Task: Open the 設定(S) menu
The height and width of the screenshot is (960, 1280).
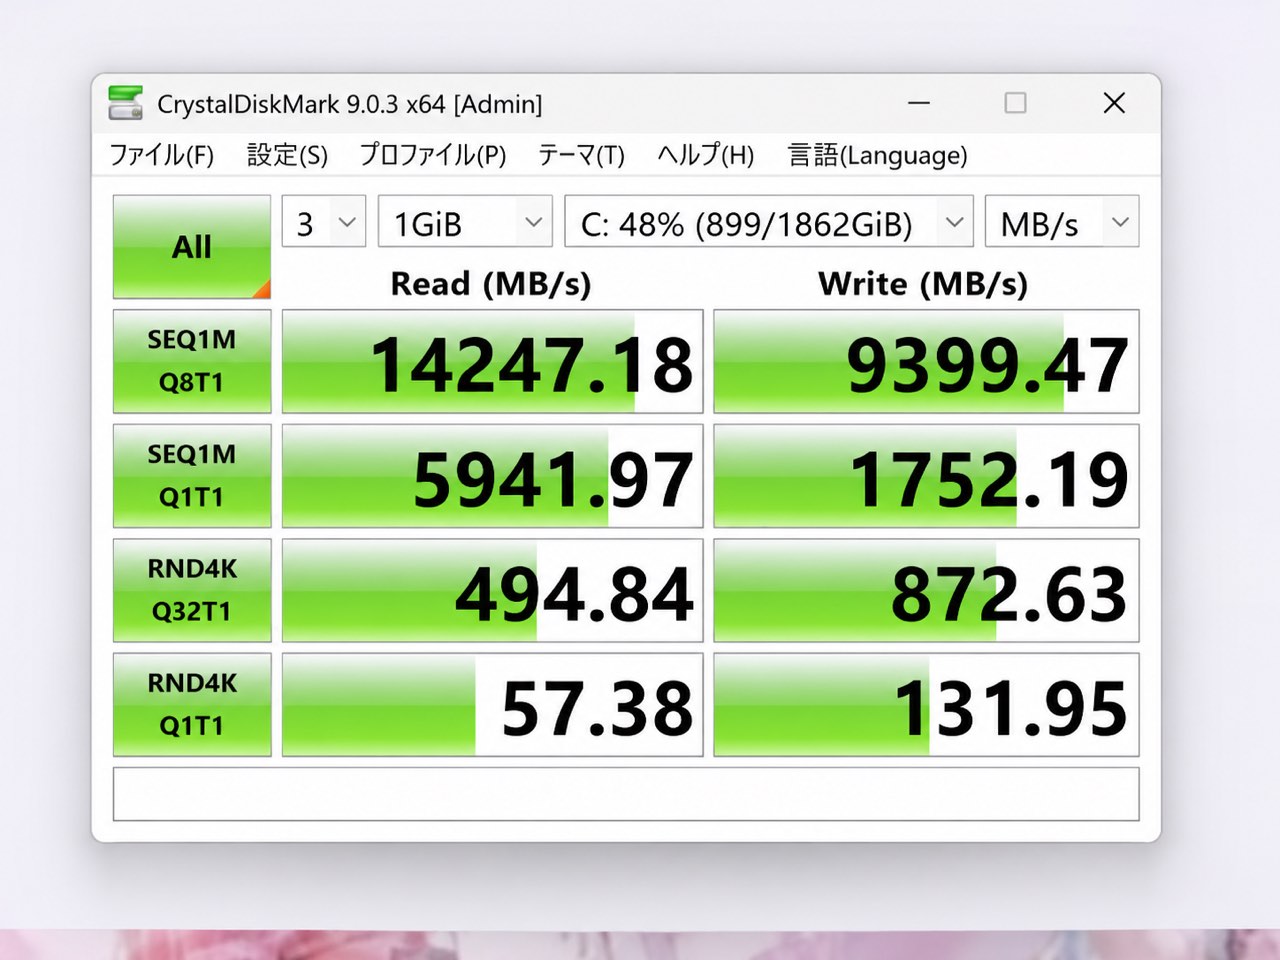Action: tap(287, 155)
